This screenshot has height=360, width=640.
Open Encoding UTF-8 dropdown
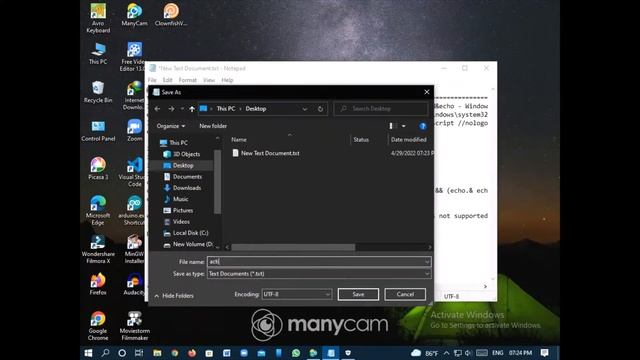[x=297, y=294]
